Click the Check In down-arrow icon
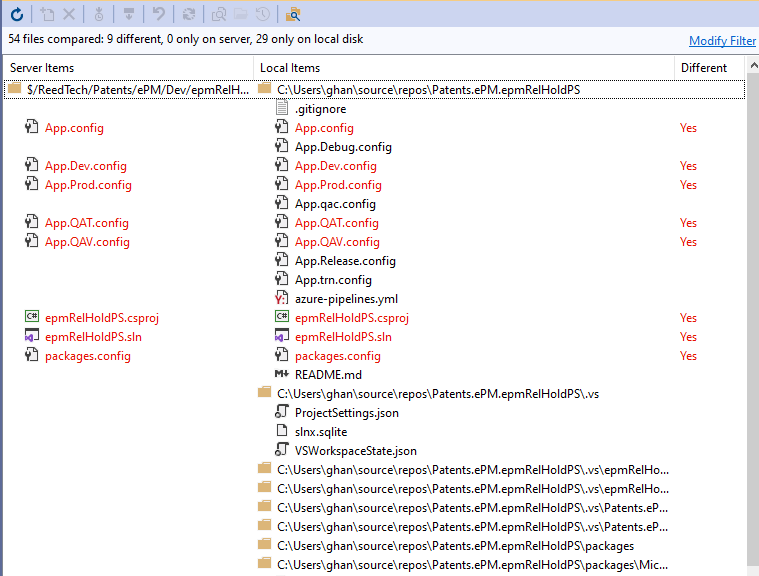 click(129, 15)
